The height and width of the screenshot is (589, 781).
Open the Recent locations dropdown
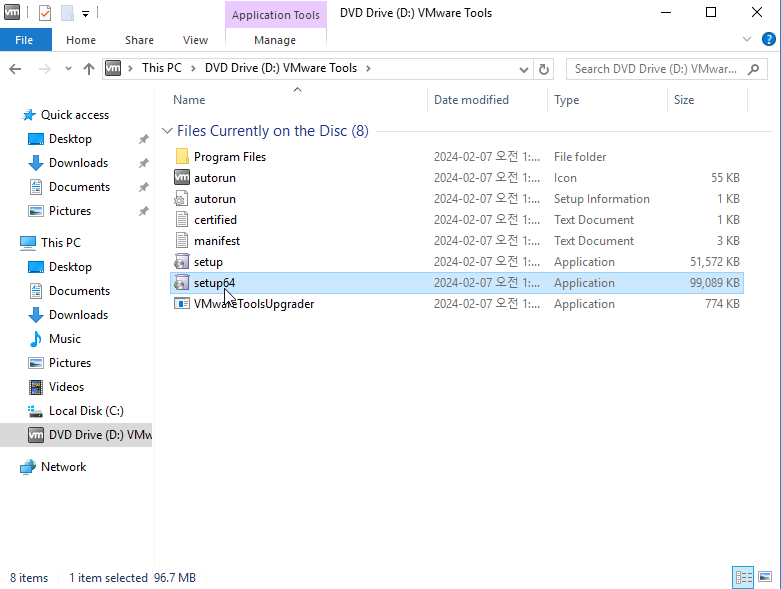(68, 69)
